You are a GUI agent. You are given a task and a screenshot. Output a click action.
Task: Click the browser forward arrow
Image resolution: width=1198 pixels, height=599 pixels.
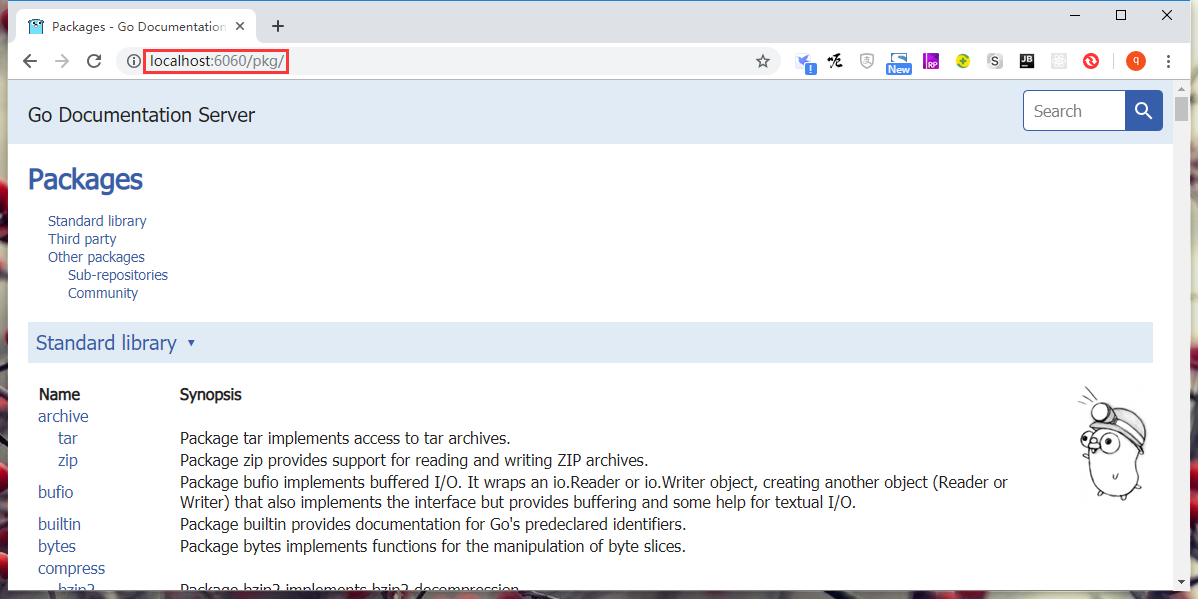pyautogui.click(x=62, y=61)
